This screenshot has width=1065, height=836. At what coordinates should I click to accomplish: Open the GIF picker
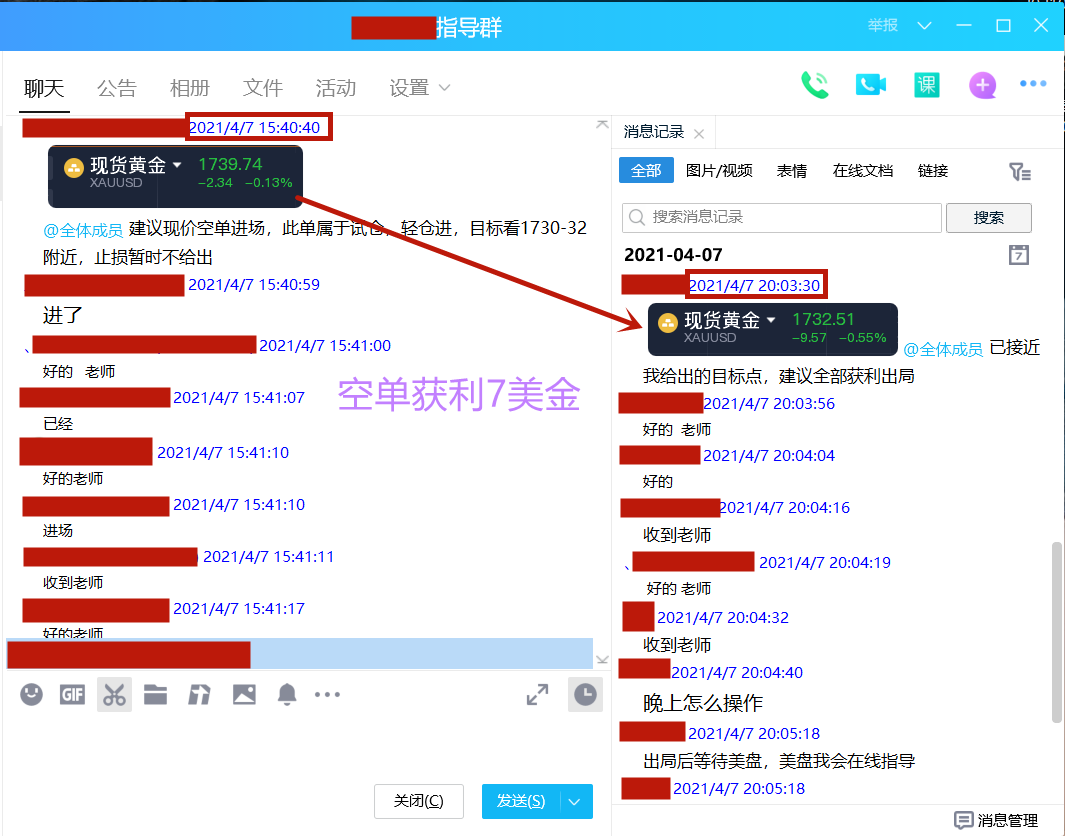coord(72,694)
